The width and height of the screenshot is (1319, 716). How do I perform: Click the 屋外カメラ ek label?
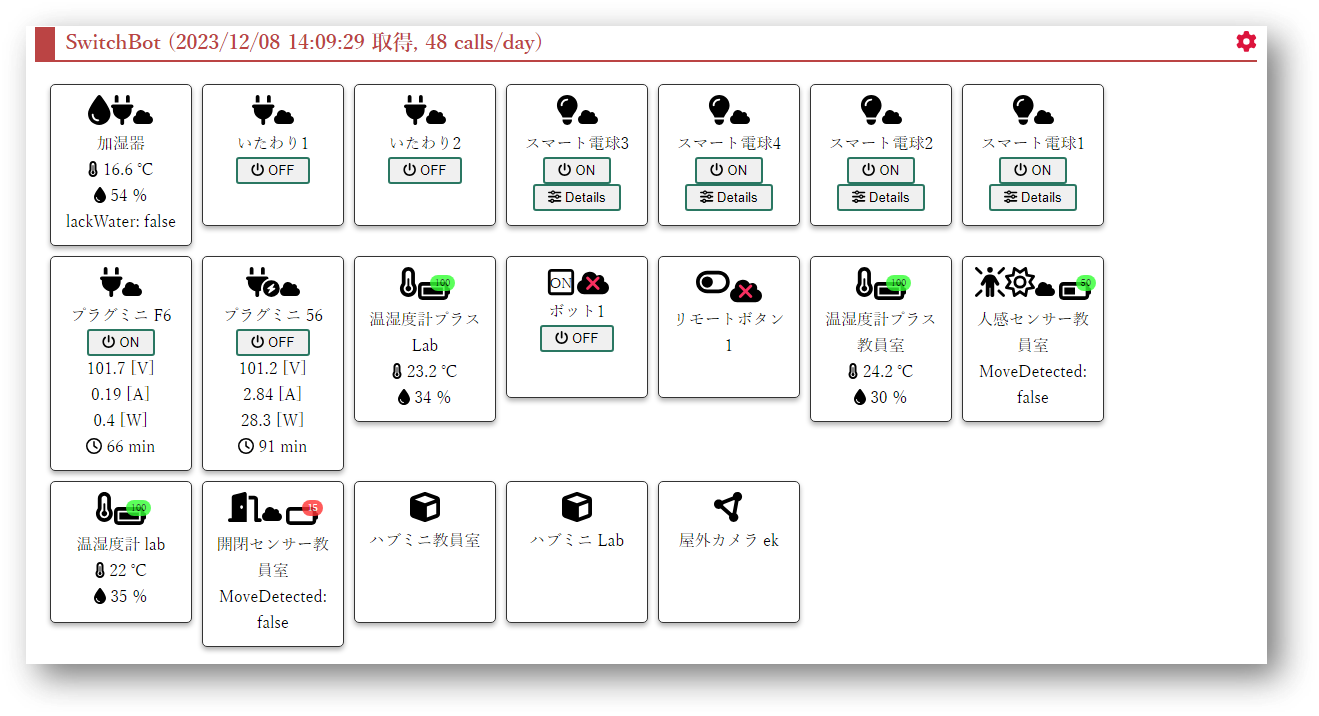(729, 540)
